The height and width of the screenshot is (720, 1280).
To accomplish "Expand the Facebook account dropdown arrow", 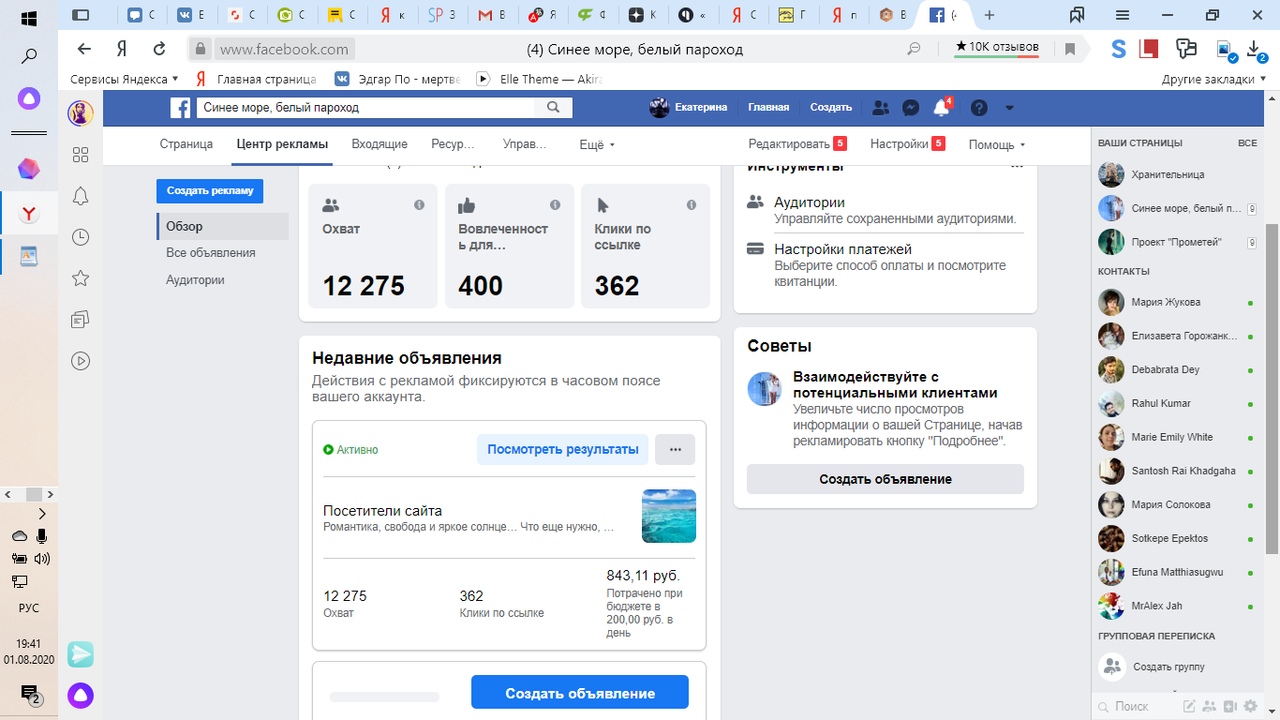I will pos(1009,108).
